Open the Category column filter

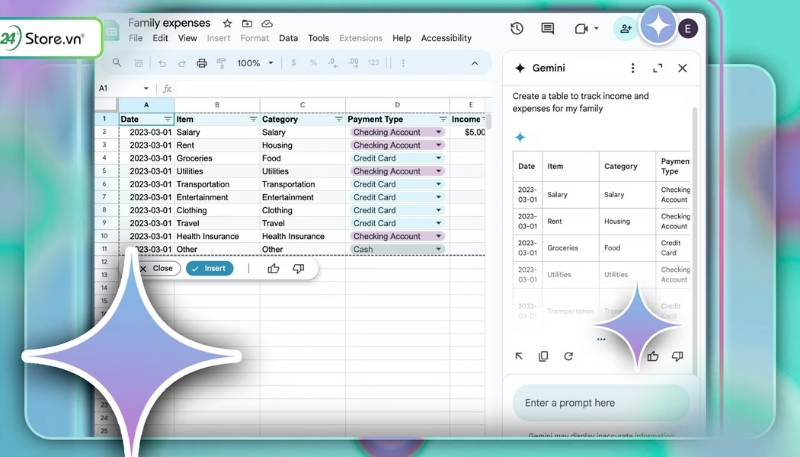(339, 119)
